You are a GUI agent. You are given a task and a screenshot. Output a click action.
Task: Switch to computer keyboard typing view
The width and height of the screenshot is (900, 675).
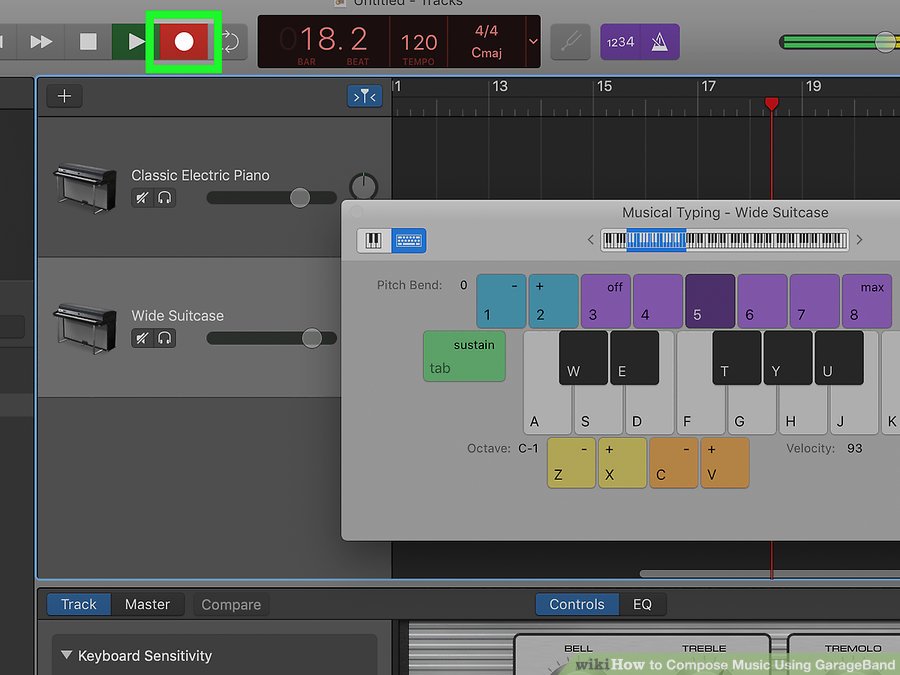coord(409,240)
